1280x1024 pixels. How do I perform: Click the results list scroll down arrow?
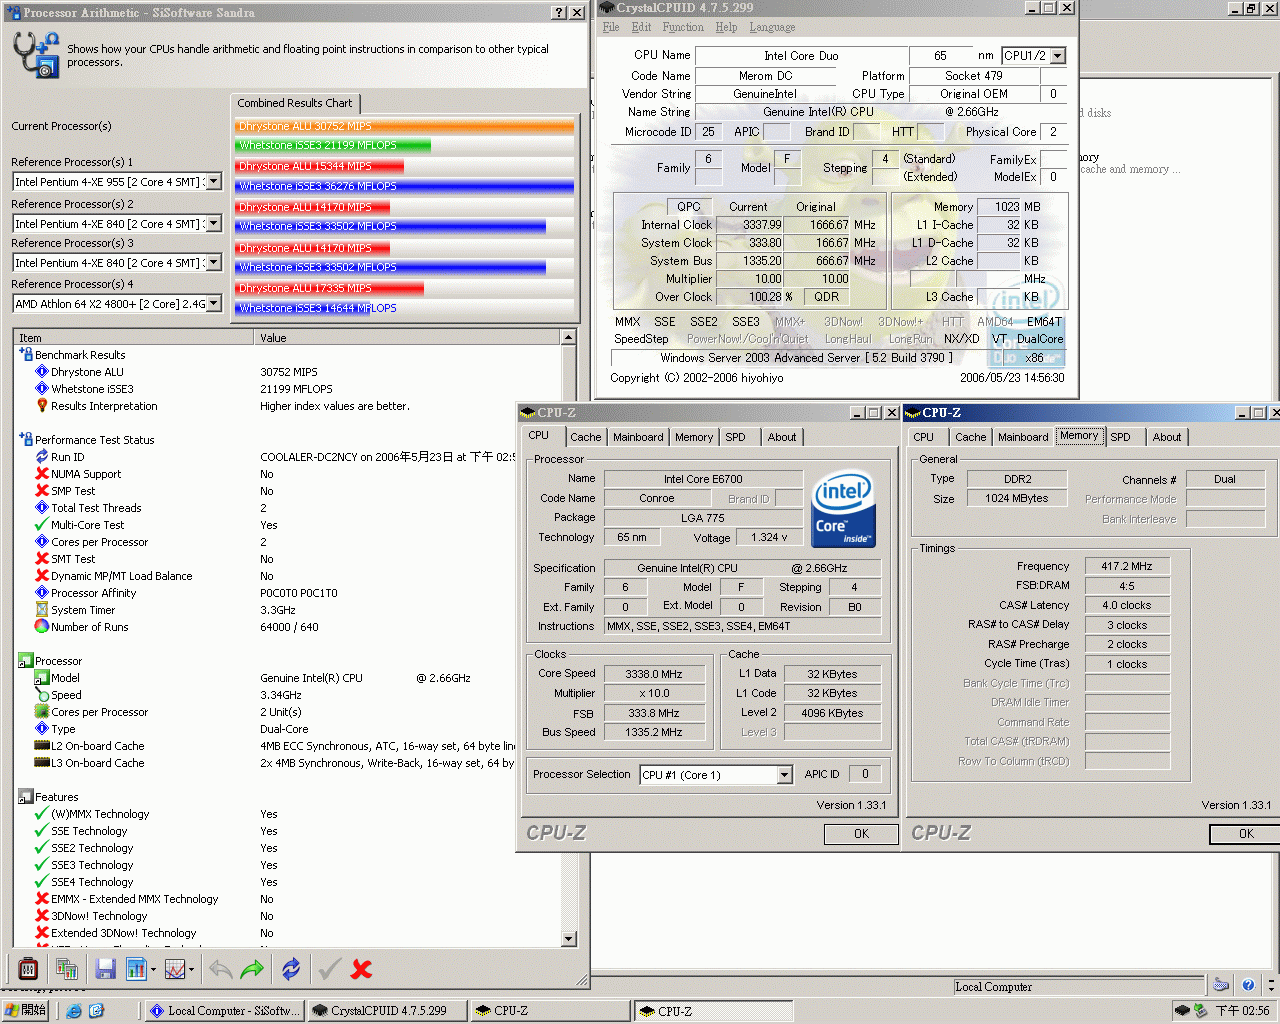[x=569, y=939]
